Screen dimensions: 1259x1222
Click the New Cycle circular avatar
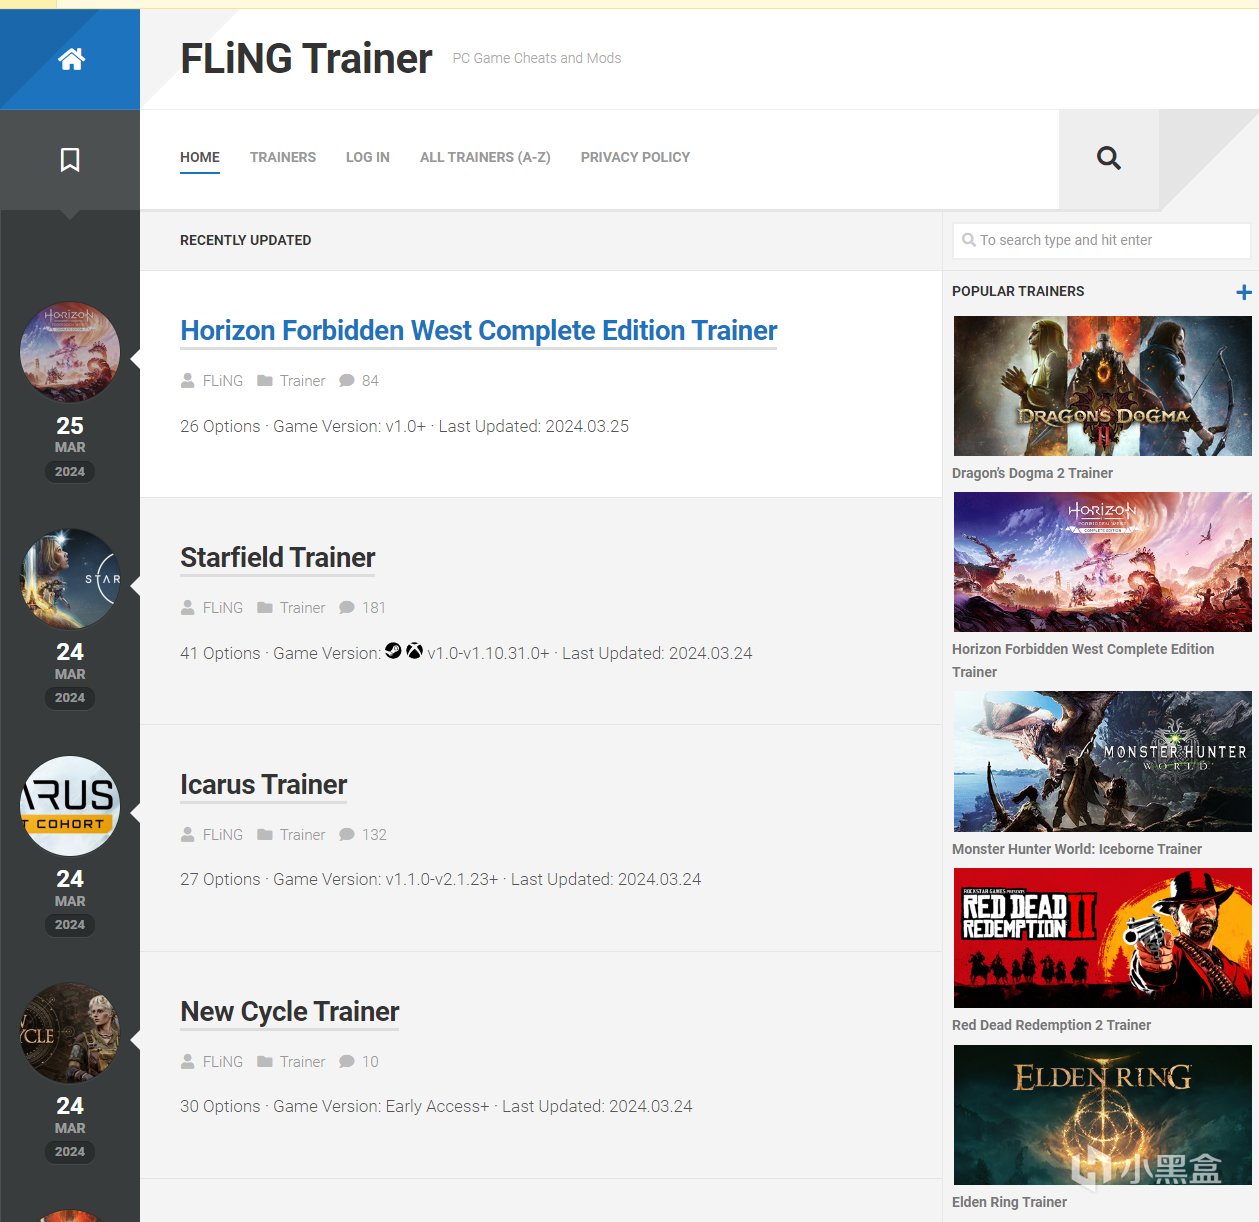coord(70,1033)
